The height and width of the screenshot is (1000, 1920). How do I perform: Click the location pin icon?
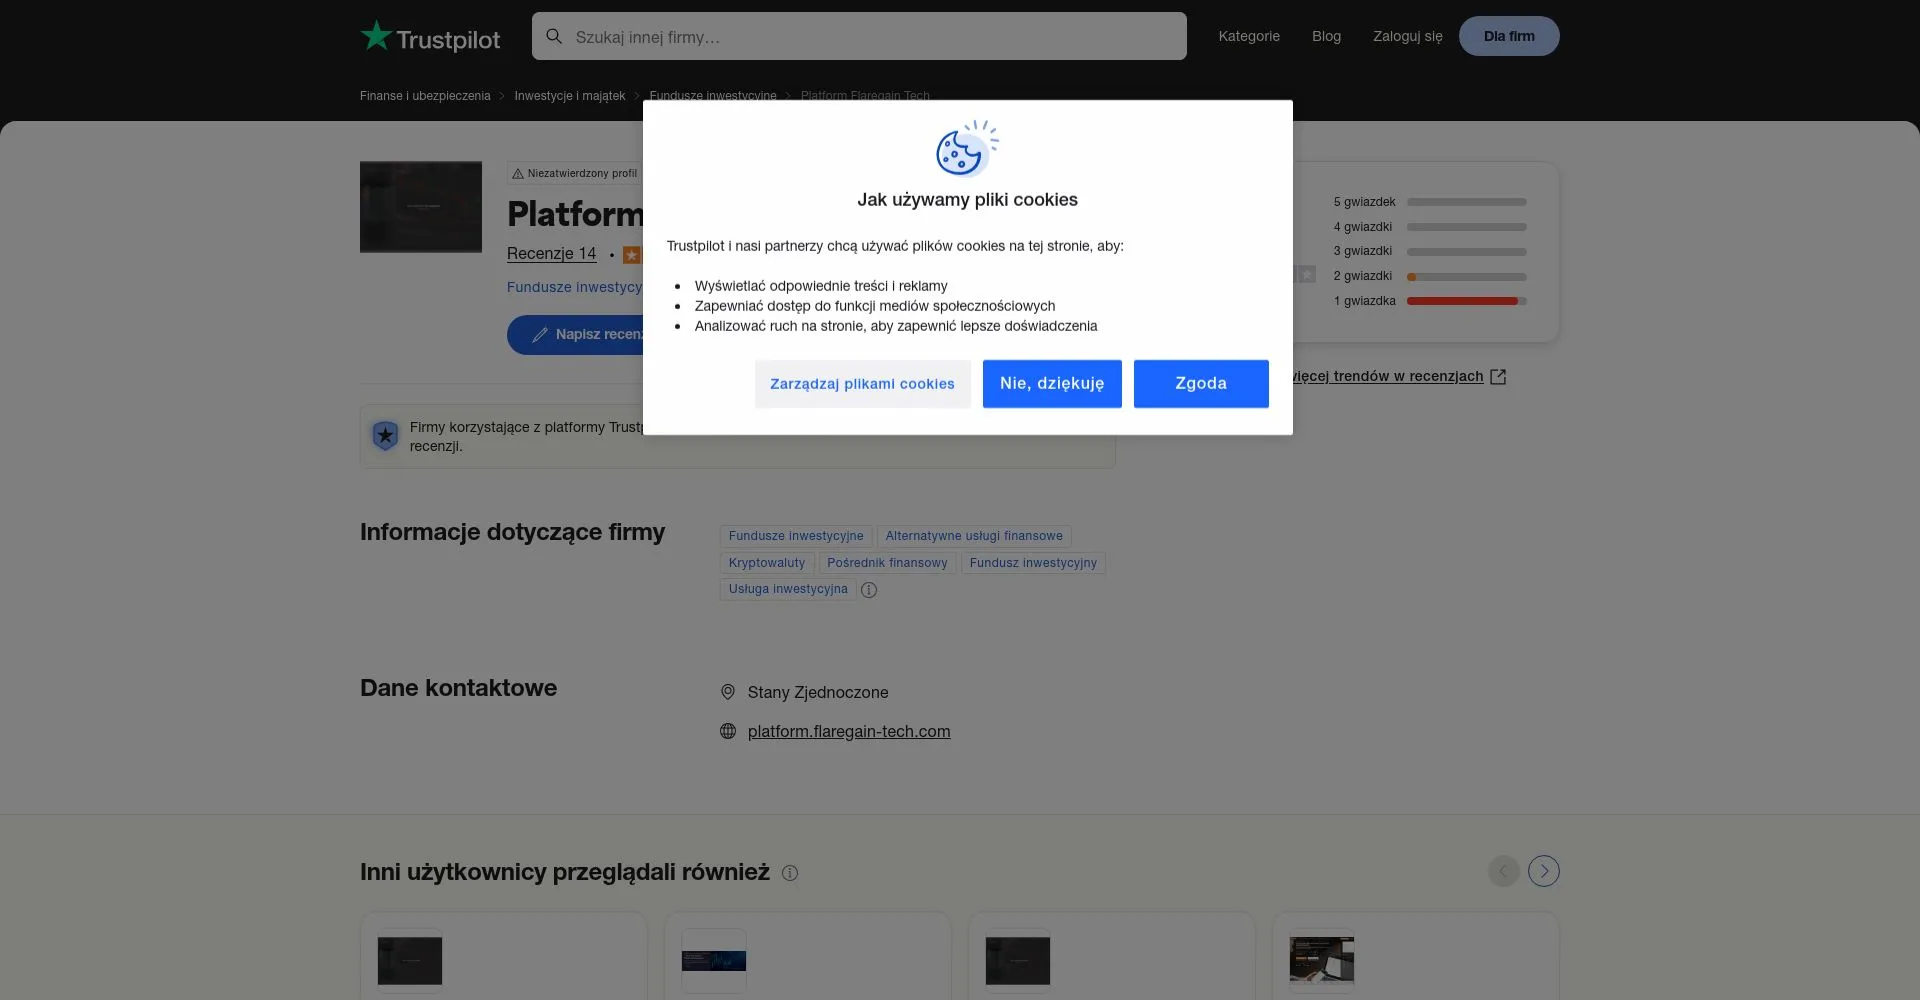pyautogui.click(x=728, y=692)
